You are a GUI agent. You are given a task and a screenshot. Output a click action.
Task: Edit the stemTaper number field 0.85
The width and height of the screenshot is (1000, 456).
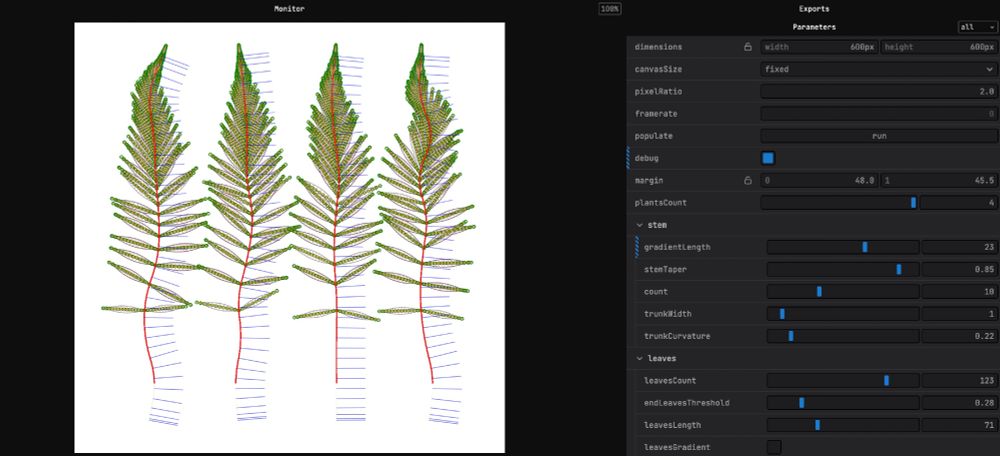click(x=959, y=270)
